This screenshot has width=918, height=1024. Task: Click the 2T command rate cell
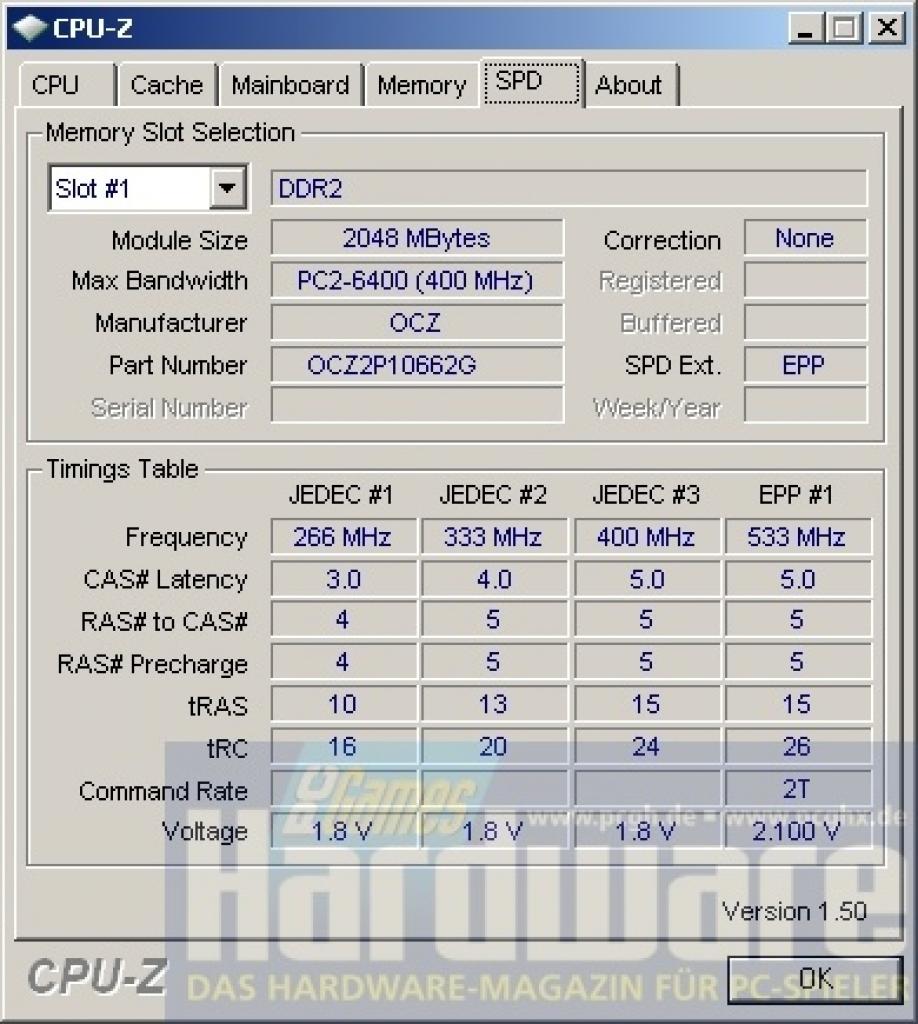coord(798,789)
